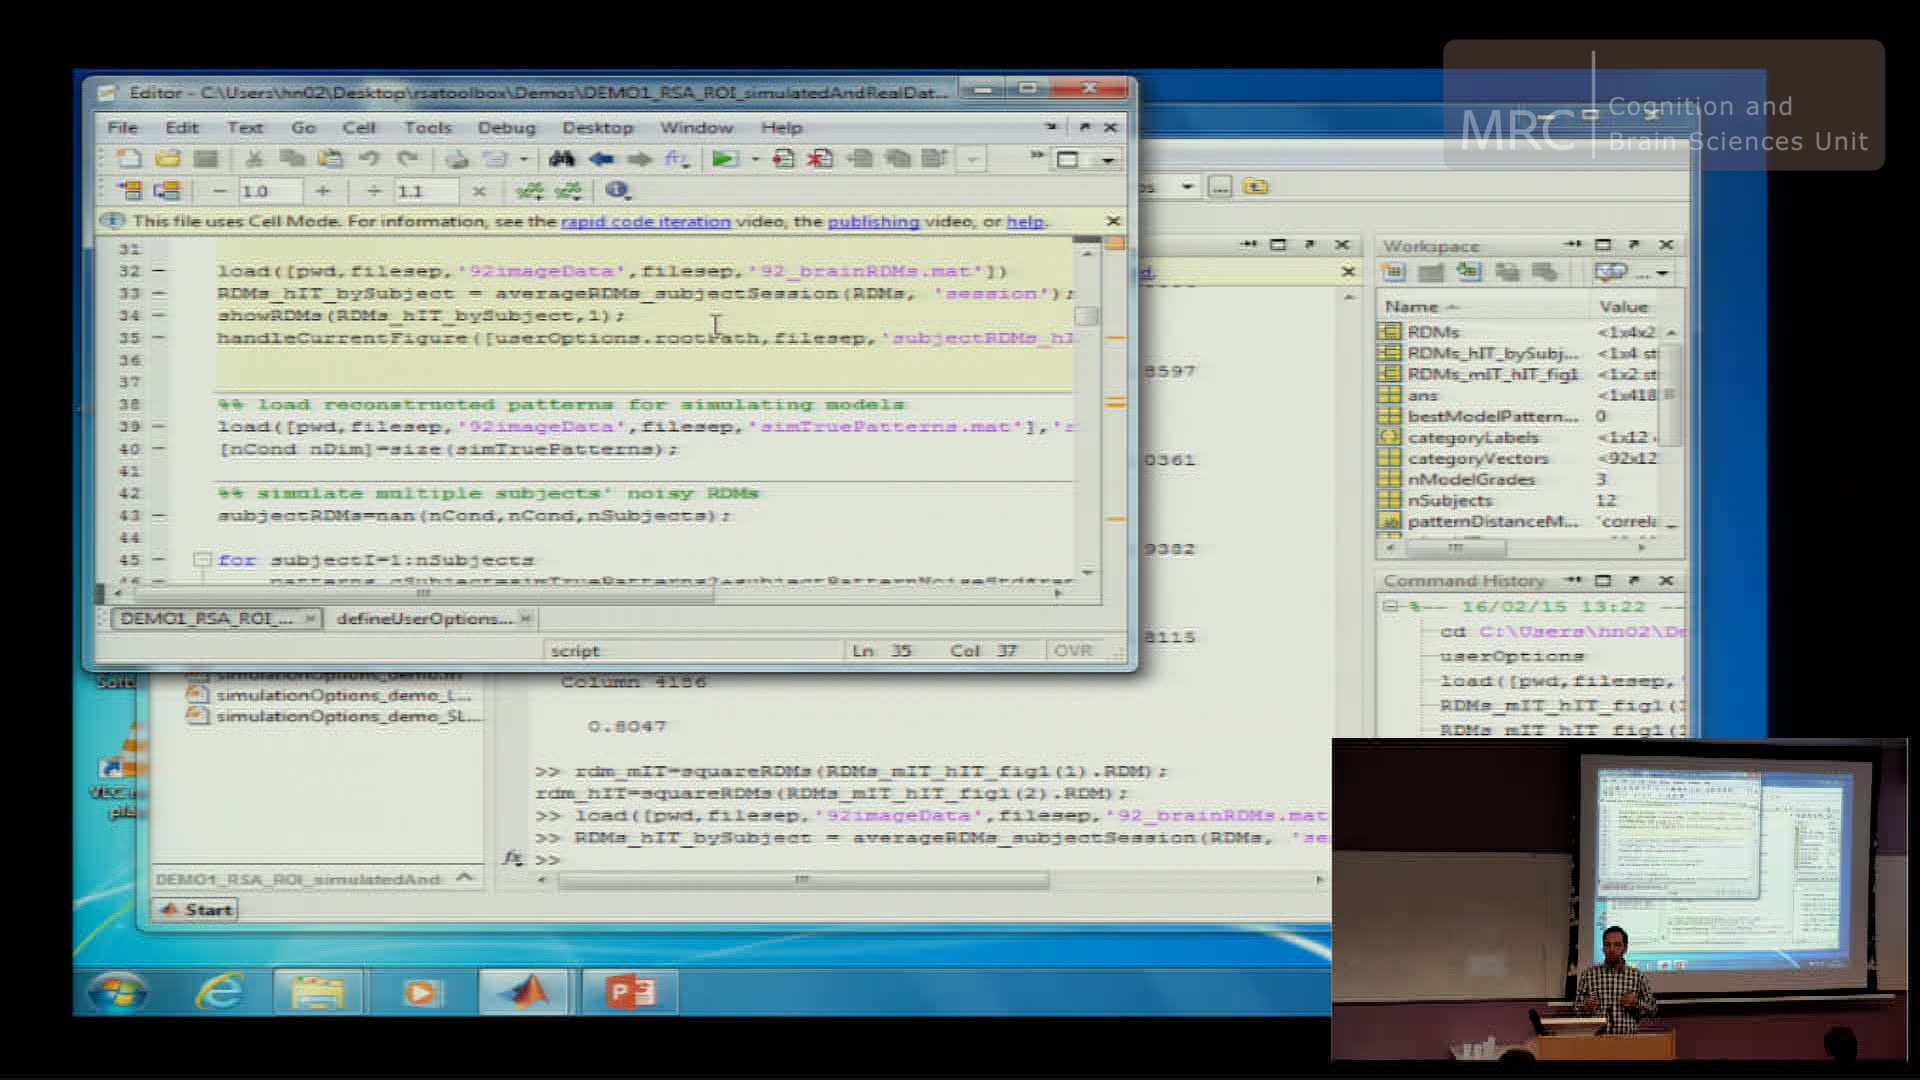Switch to DEMO1_RSA_ROI editor tab
1920x1080 pixels.
pyautogui.click(x=206, y=619)
